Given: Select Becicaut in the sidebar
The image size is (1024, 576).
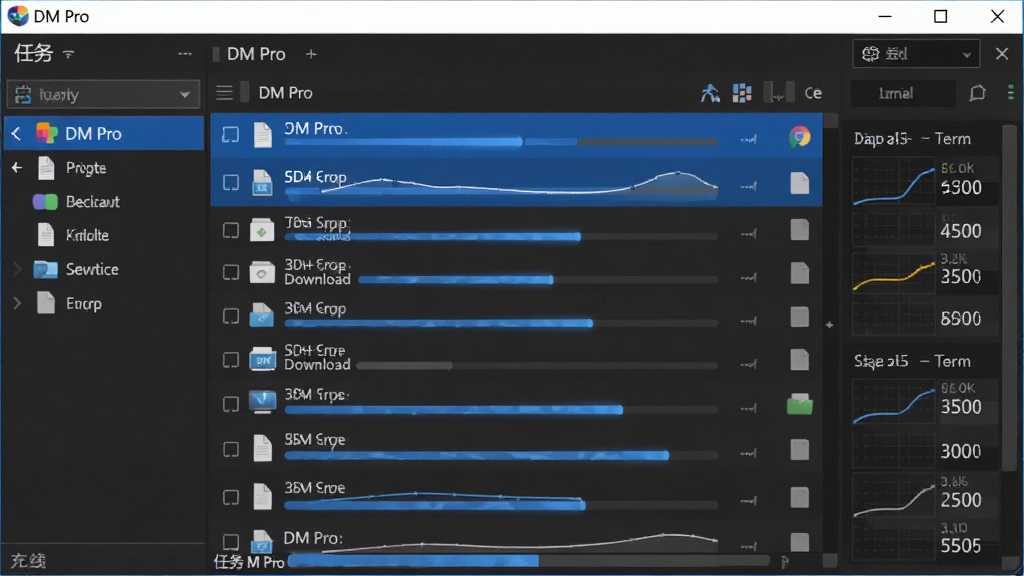Looking at the screenshot, I should [93, 202].
